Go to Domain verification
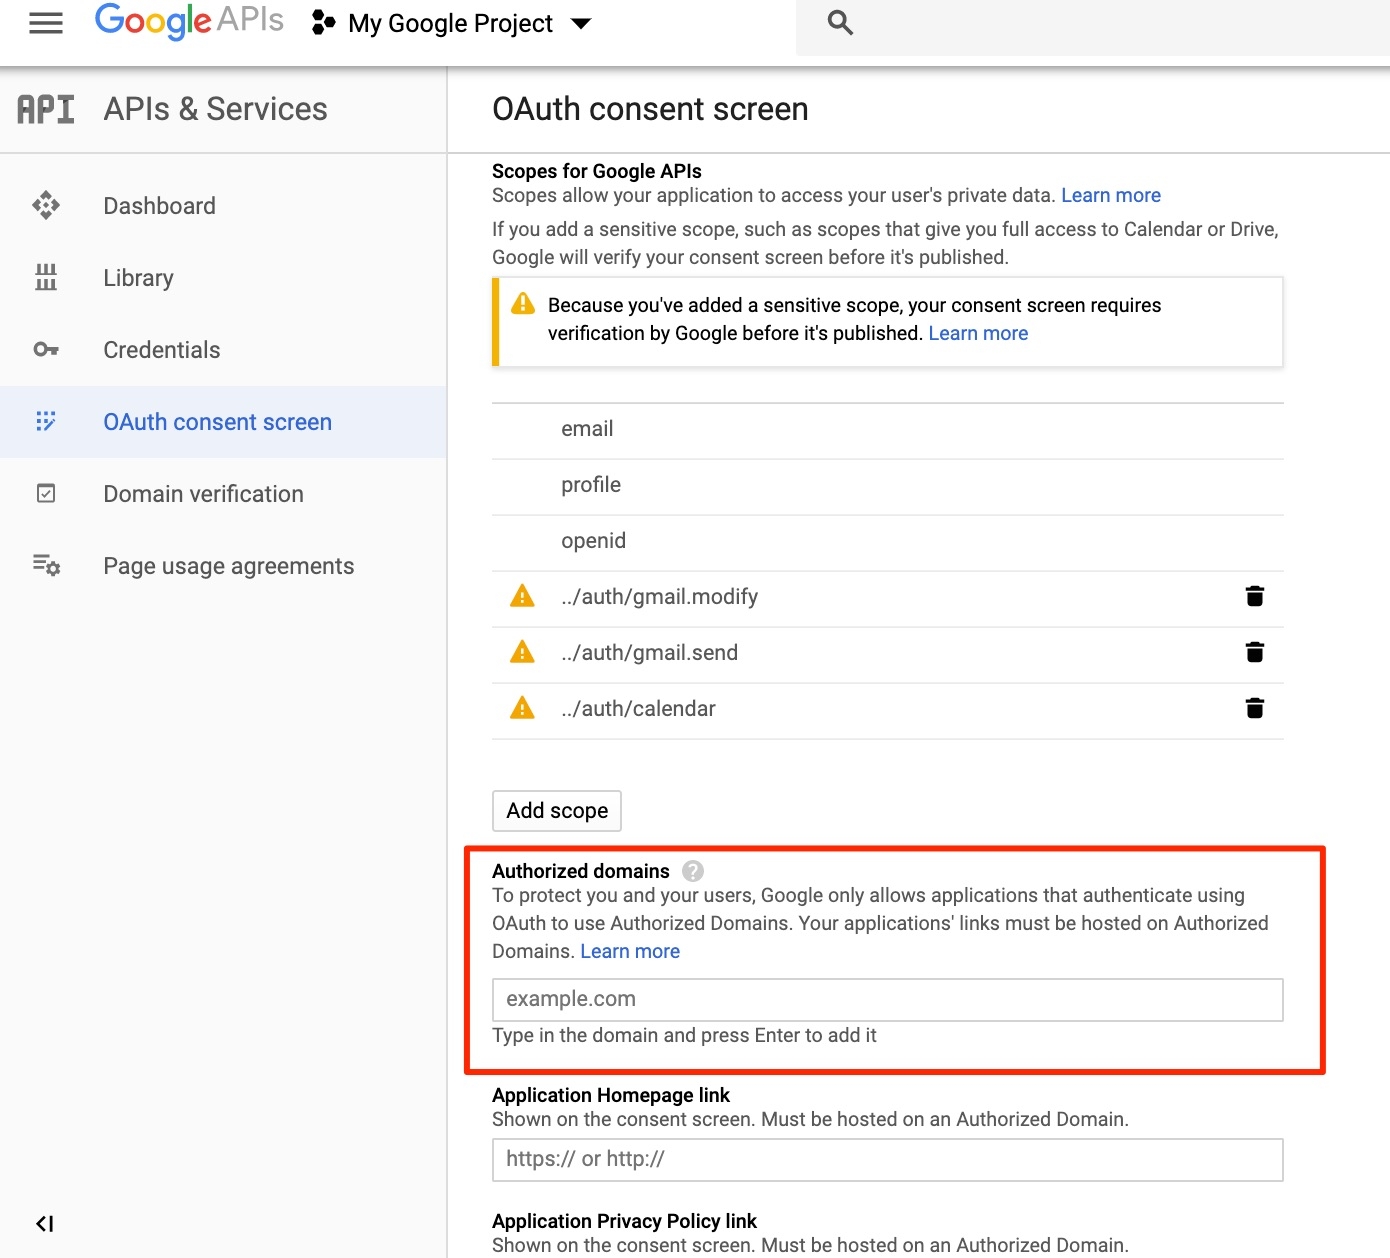1390x1258 pixels. pos(203,494)
